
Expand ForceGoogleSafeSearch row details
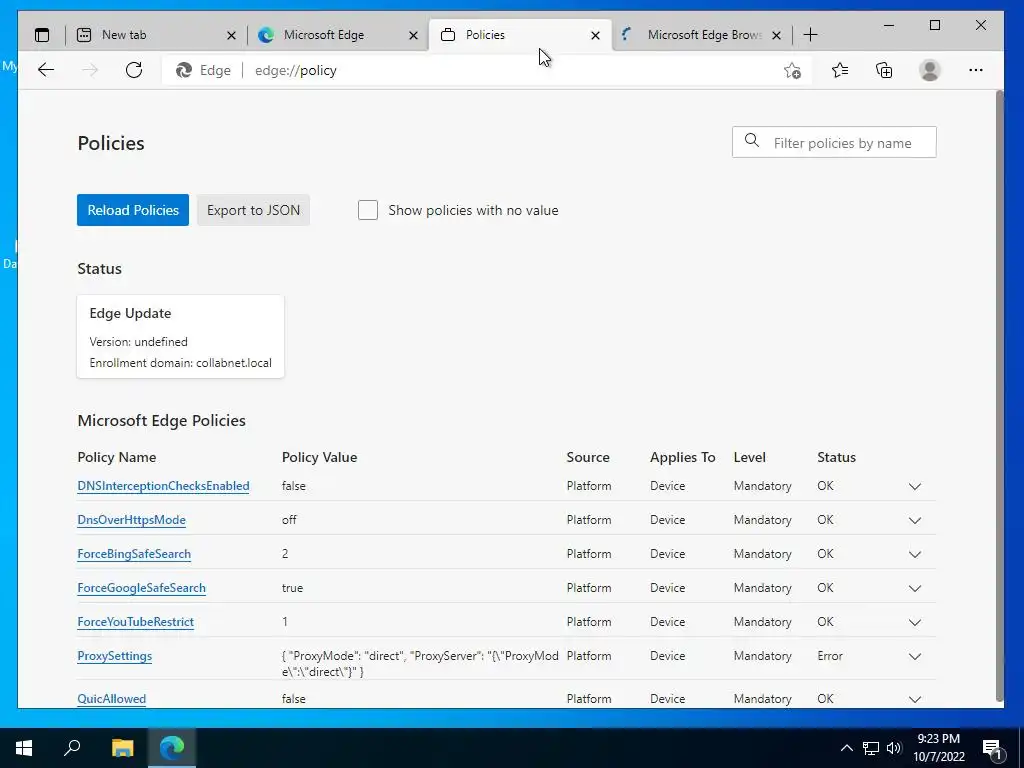915,588
